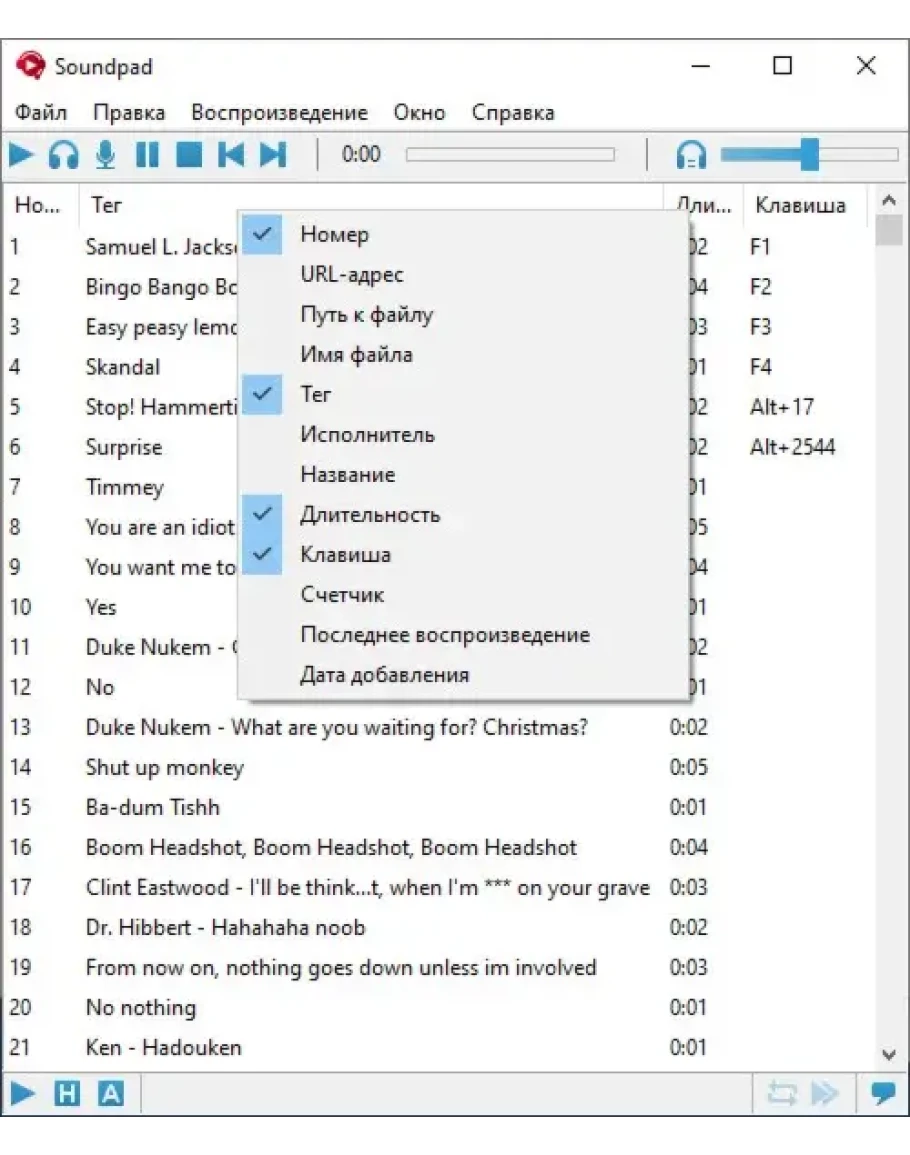Click the chat bubble icon in status bar
Viewport: 910px width, 1155px height.
click(x=883, y=1093)
